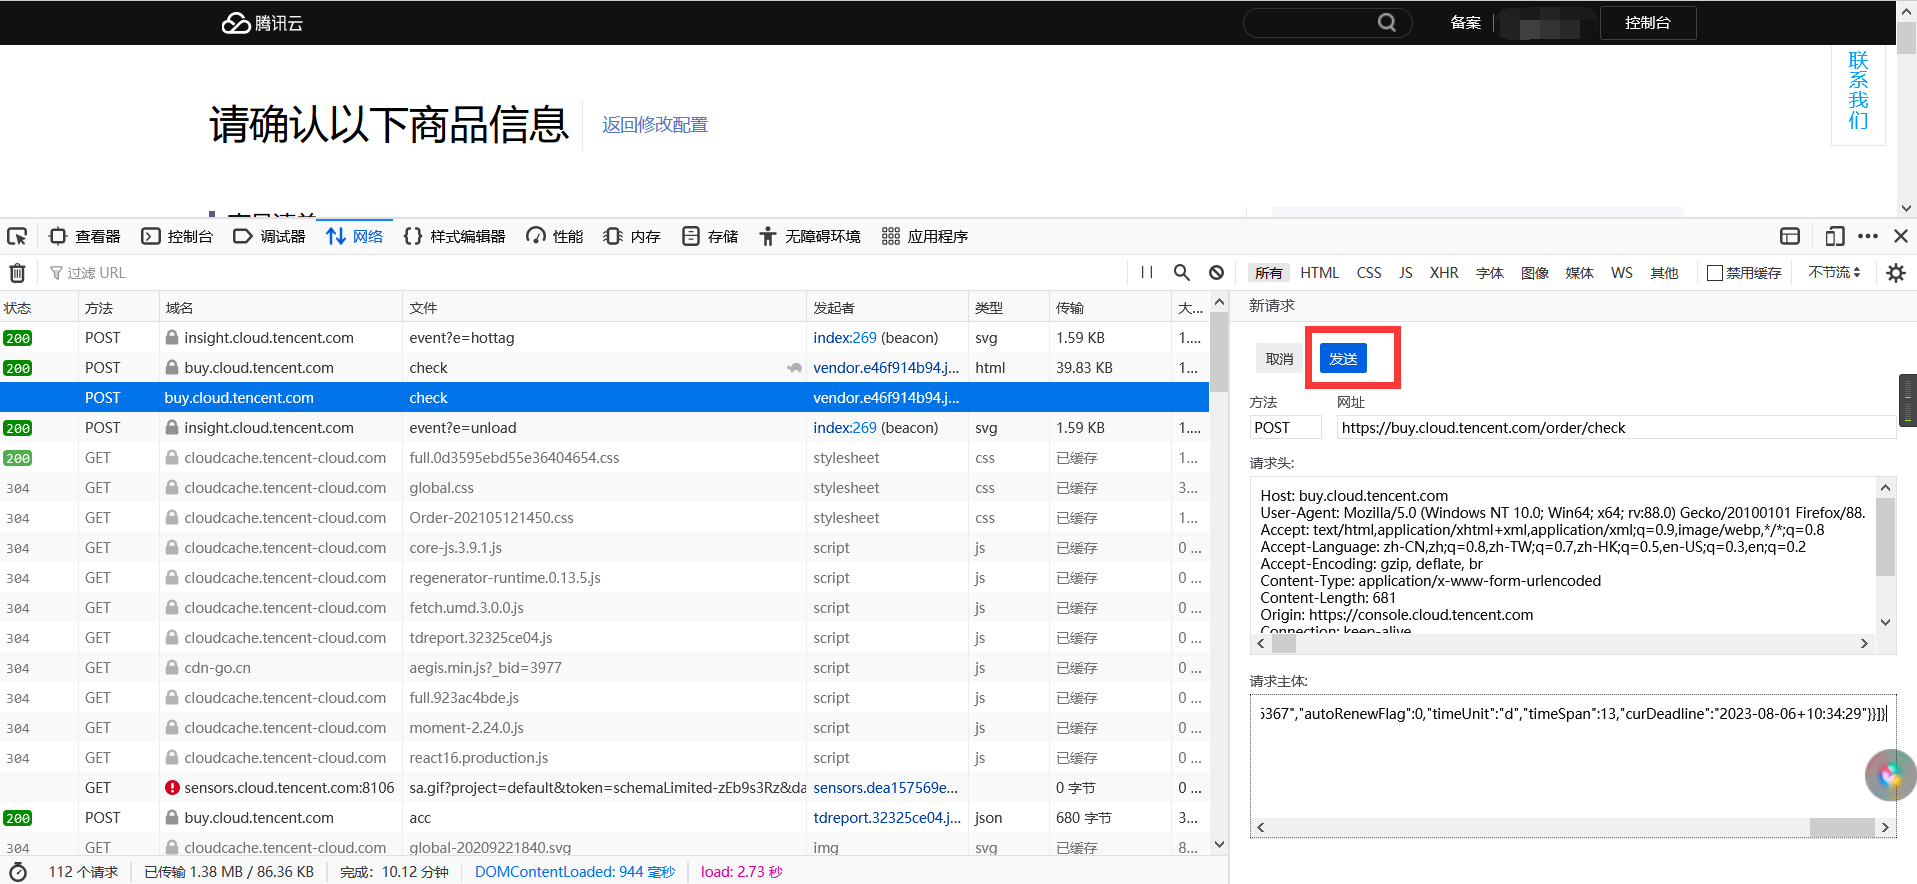1917x884 pixels.
Task: Click the request headers text area
Action: [x=1563, y=558]
